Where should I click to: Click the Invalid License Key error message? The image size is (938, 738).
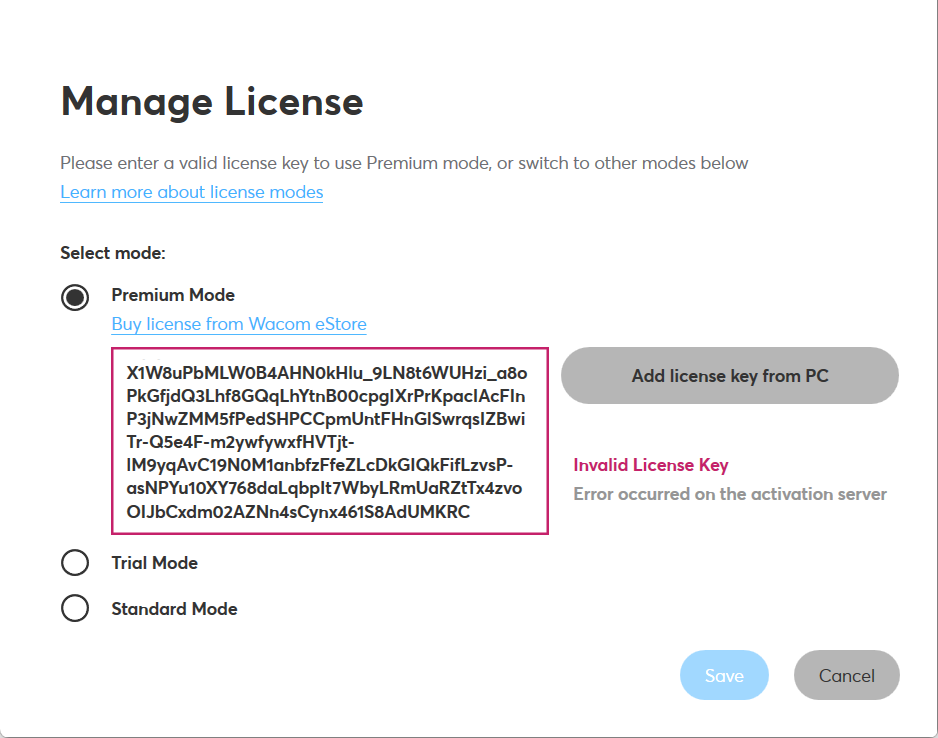pyautogui.click(x=650, y=465)
